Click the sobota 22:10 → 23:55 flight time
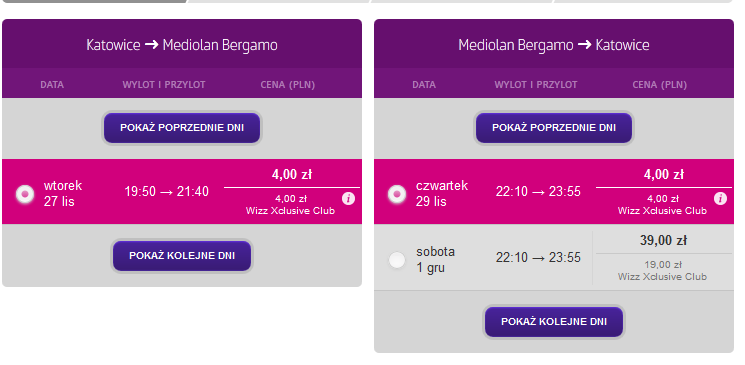Image resolution: width=745 pixels, height=365 pixels. [x=538, y=258]
